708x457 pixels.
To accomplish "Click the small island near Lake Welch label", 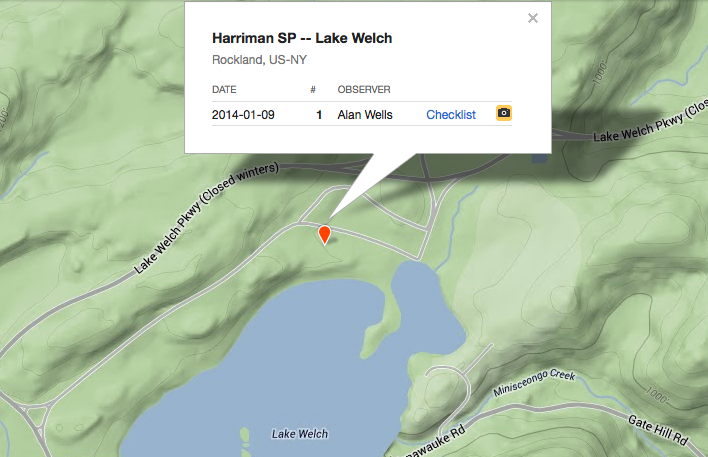I will coord(244,436).
